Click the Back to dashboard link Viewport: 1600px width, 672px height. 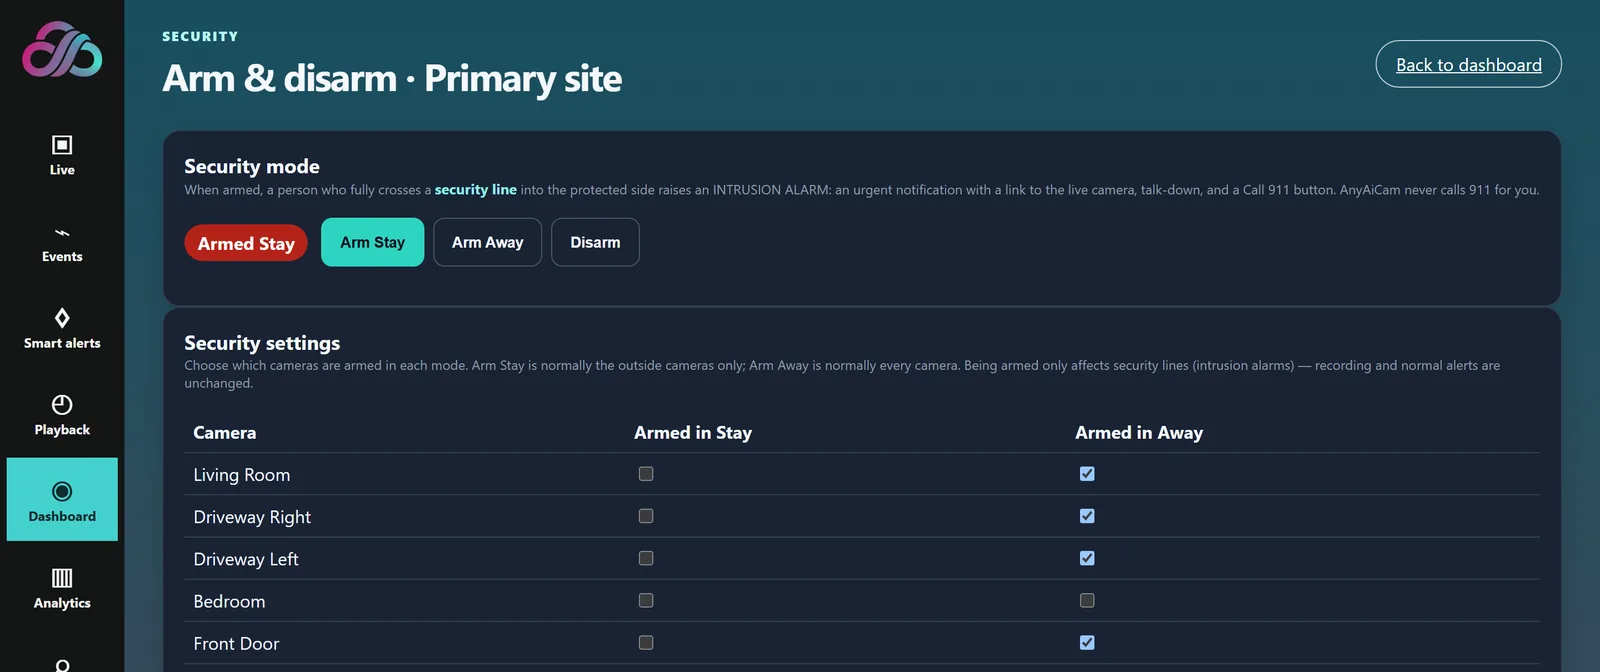(x=1468, y=64)
